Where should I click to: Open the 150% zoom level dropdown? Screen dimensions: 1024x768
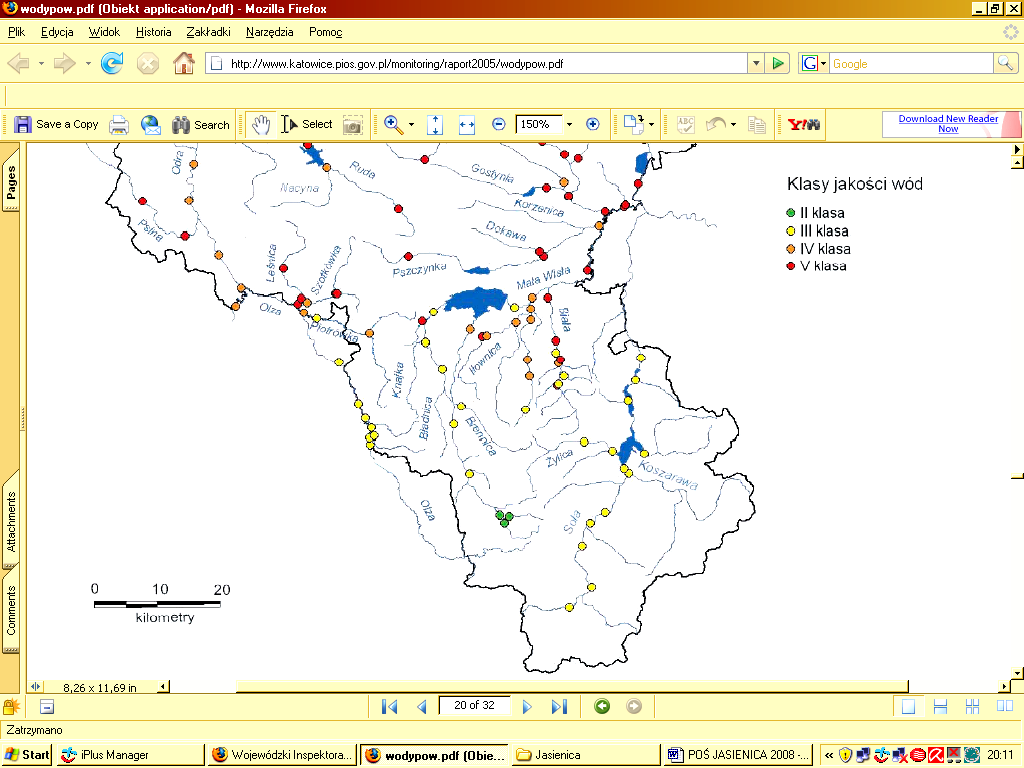(x=569, y=124)
